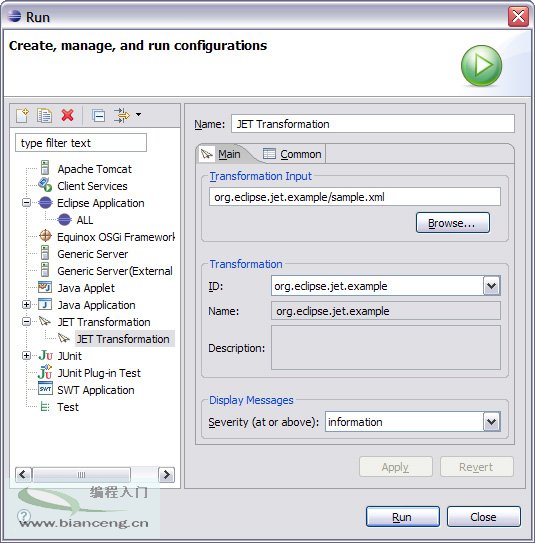
Task: Select the Apache Tomcat server icon
Action: (45, 168)
